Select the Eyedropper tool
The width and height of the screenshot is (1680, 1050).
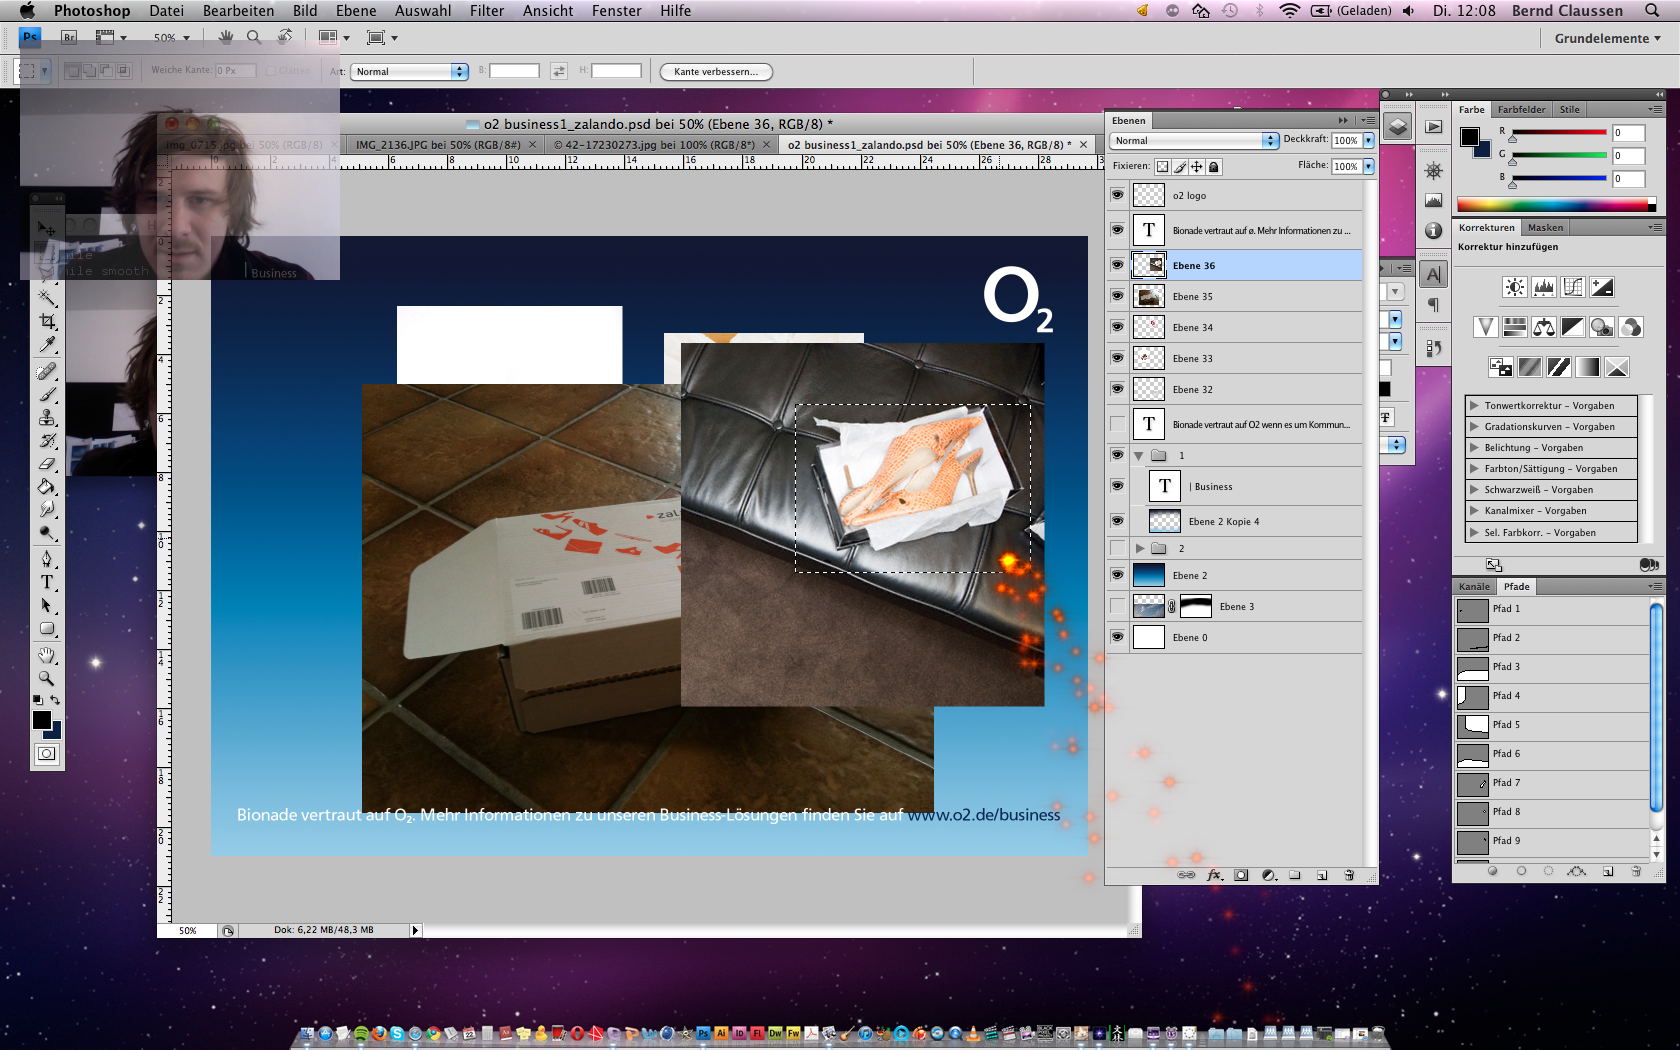(x=47, y=345)
